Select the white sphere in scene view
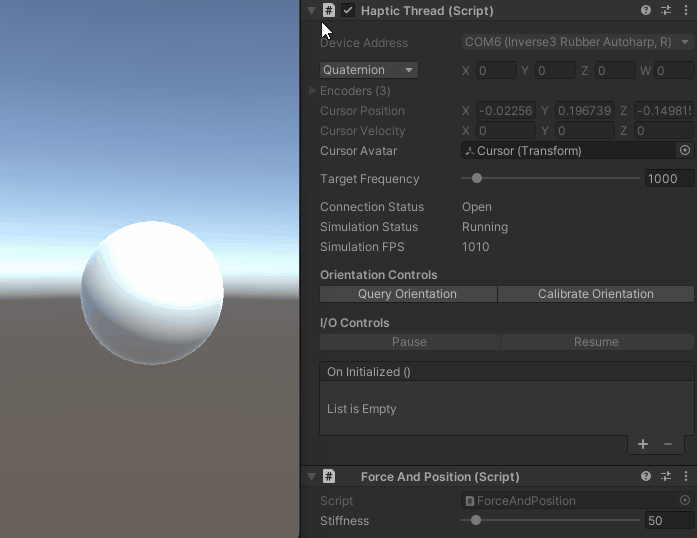The image size is (697, 538). (x=152, y=293)
